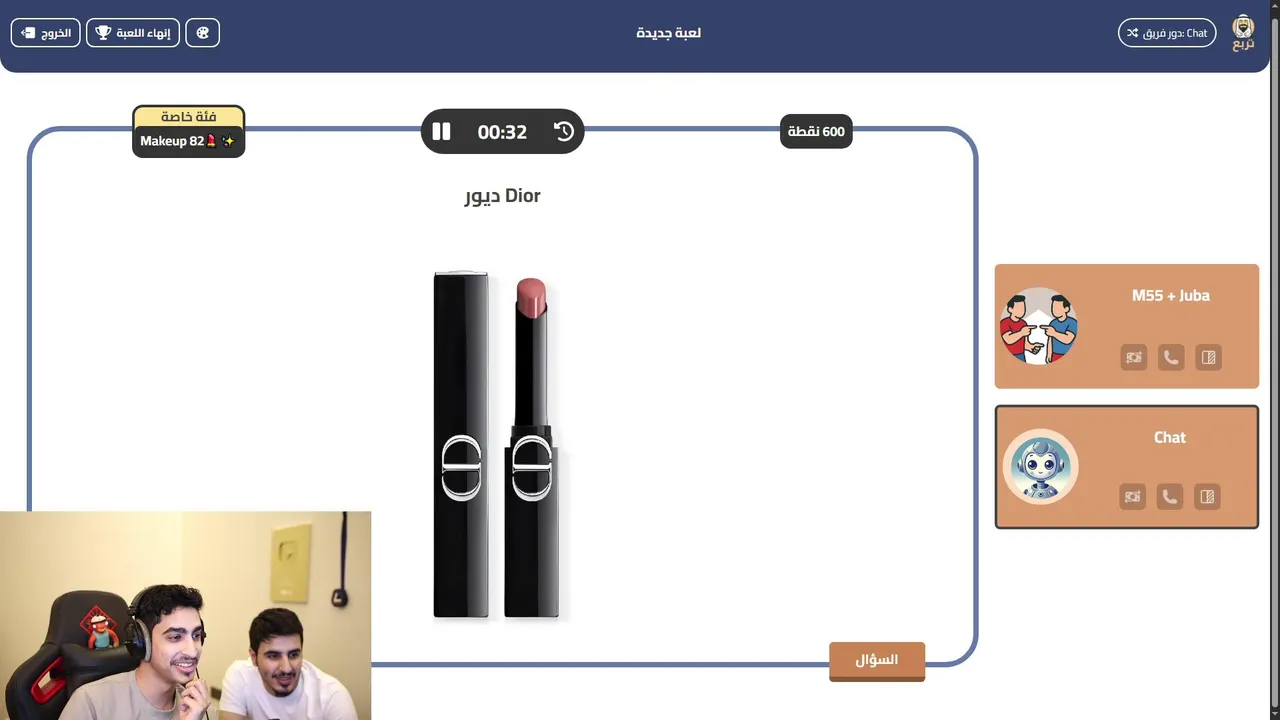
Task: Use the phone call lifeline for M55 + Juba
Action: 1171,357
